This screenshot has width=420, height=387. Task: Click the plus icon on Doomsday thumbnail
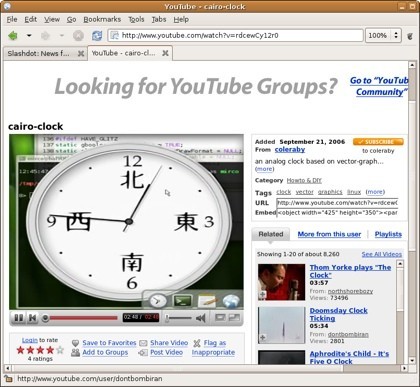click(263, 338)
